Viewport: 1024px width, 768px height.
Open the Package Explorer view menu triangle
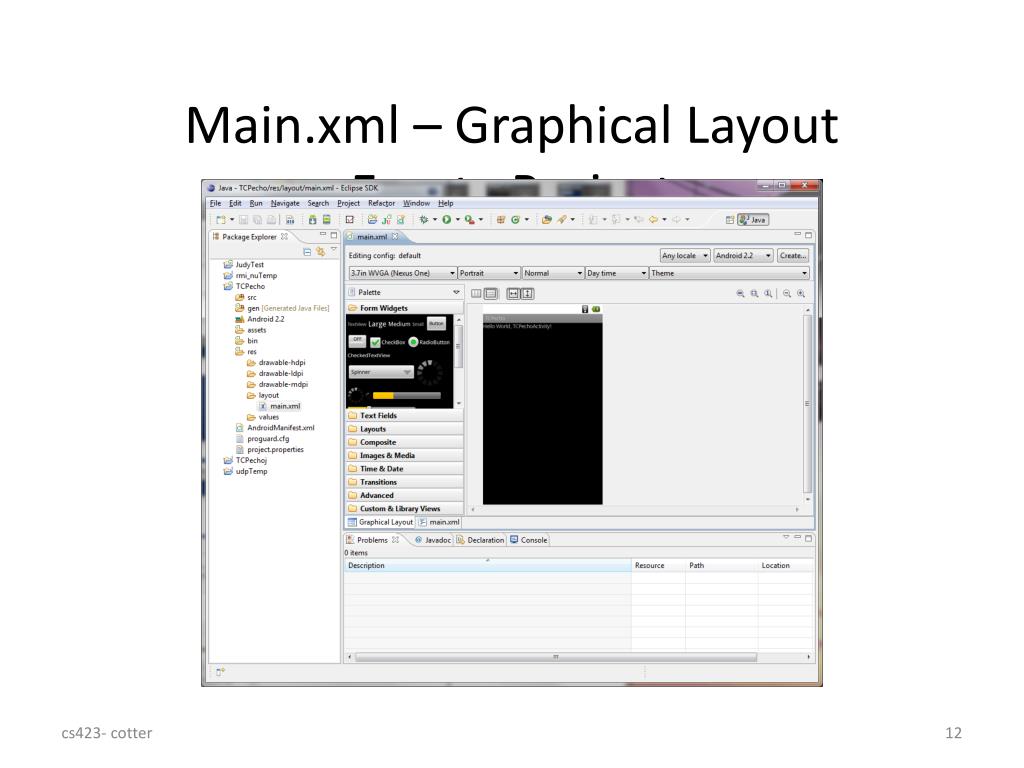click(334, 249)
